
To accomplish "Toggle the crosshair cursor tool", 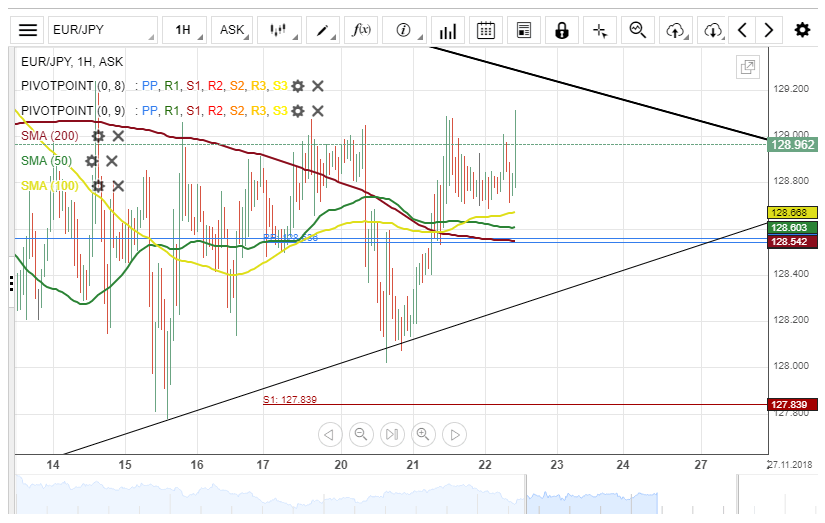I will pyautogui.click(x=600, y=30).
